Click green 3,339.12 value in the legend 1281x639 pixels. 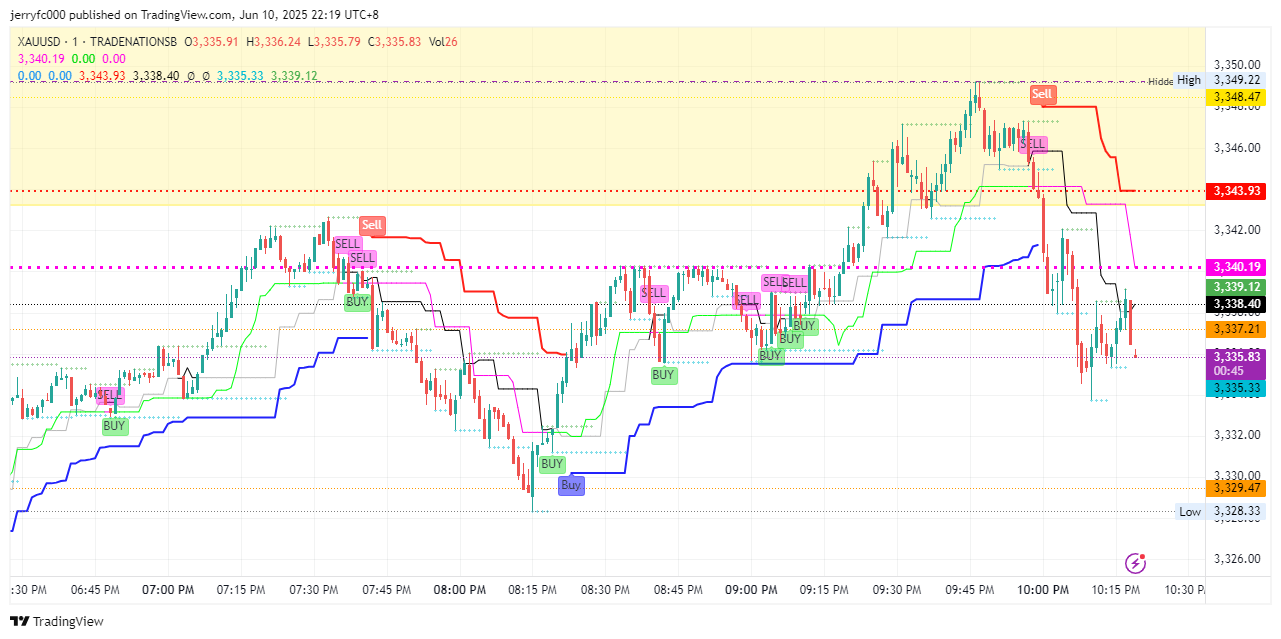tap(294, 76)
